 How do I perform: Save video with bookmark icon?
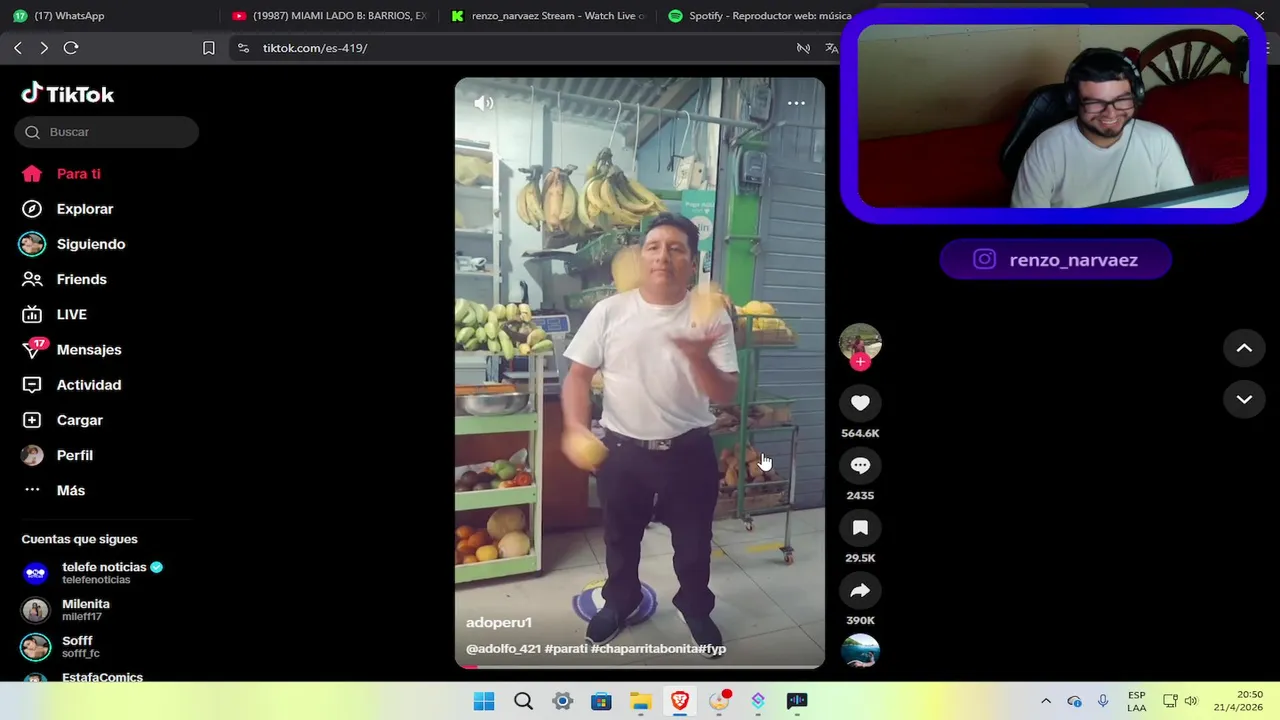pyautogui.click(x=860, y=528)
